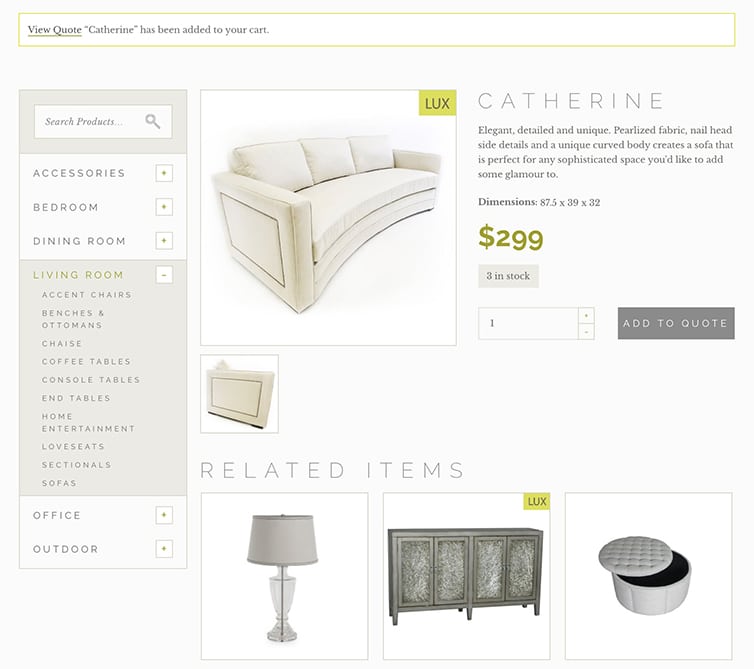Expand the Dining Room category
Screen dimensions: 754x669
point(164,240)
